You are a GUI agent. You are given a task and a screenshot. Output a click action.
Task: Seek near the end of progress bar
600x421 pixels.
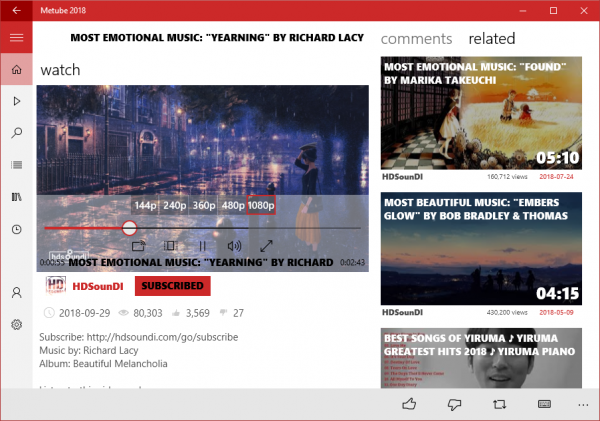(x=354, y=228)
